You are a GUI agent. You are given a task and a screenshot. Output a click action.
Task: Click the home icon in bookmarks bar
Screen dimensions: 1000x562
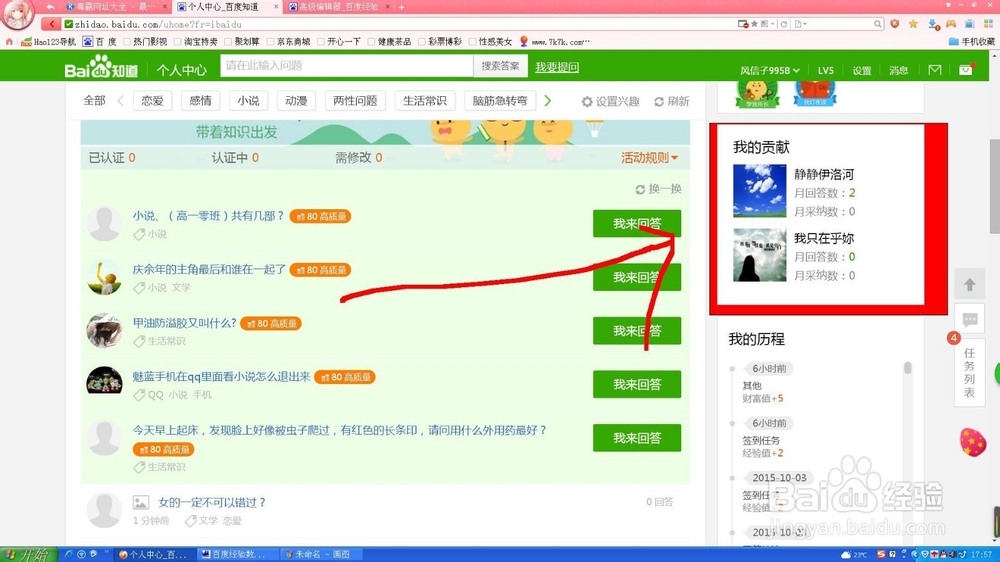(9, 41)
